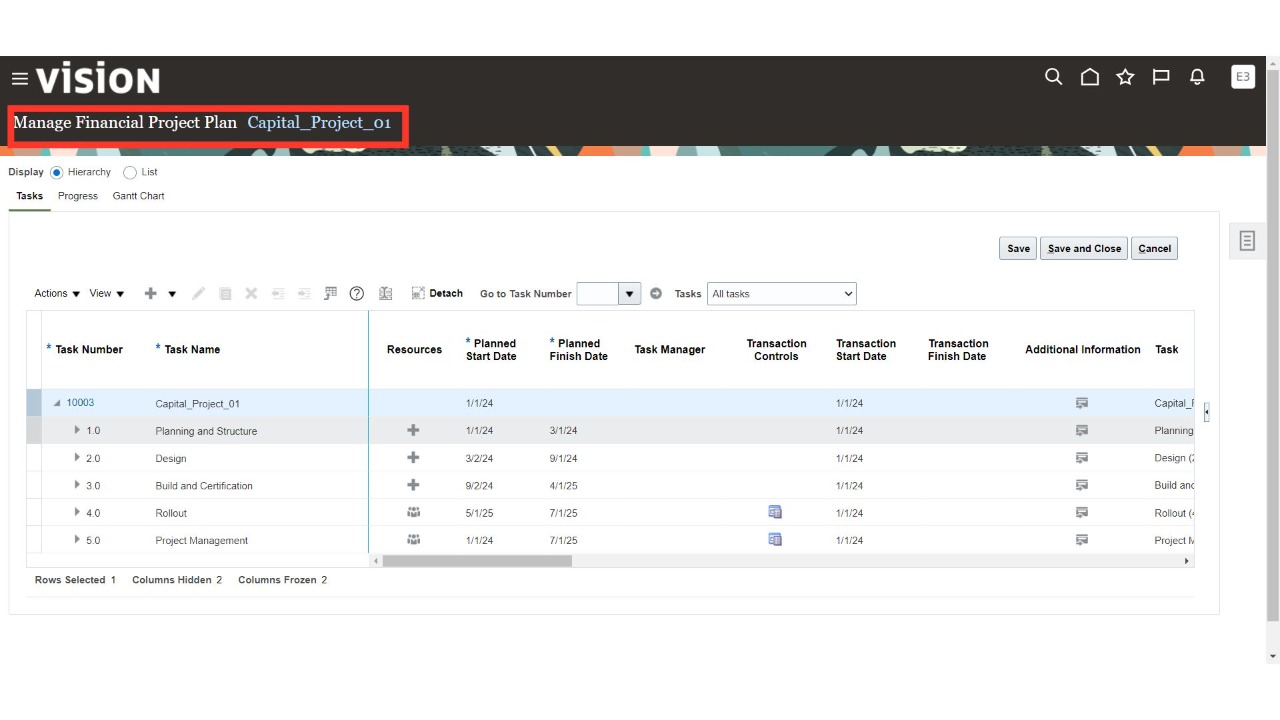Expand task 3.0 Build and Certification
Screen dimensions: 1280x720
(77, 485)
